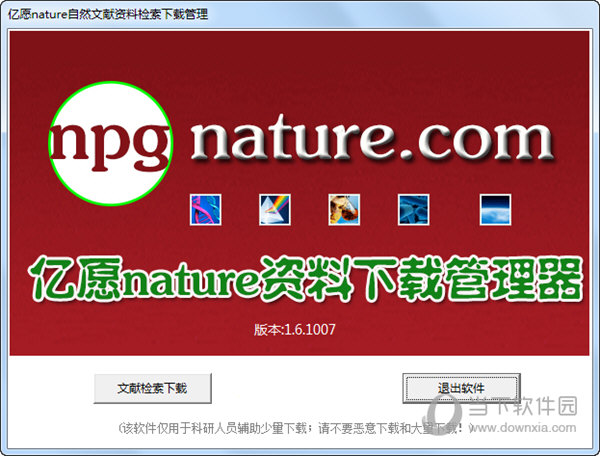This screenshot has width=600, height=456.
Task: Open the 文献检索下载 button
Action: pyautogui.click(x=152, y=388)
